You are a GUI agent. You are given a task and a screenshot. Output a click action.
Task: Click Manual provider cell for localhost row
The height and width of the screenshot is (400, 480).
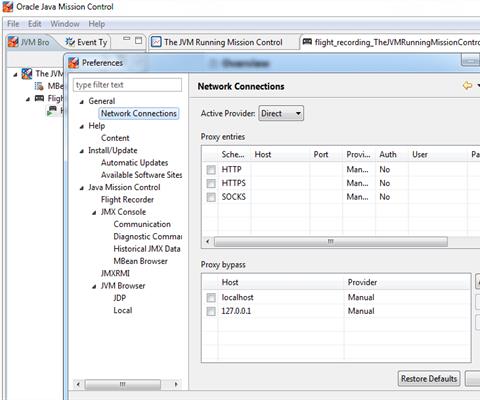(x=361, y=297)
